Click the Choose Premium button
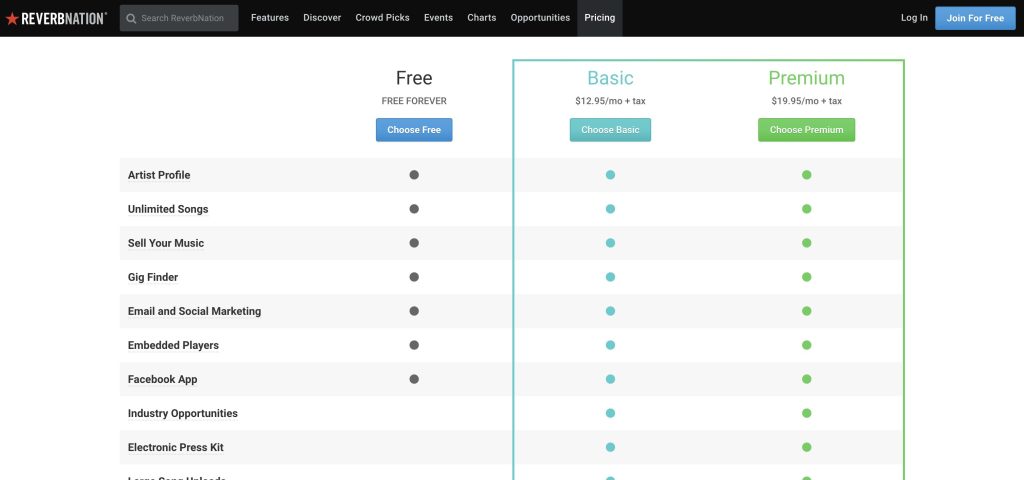 click(807, 130)
